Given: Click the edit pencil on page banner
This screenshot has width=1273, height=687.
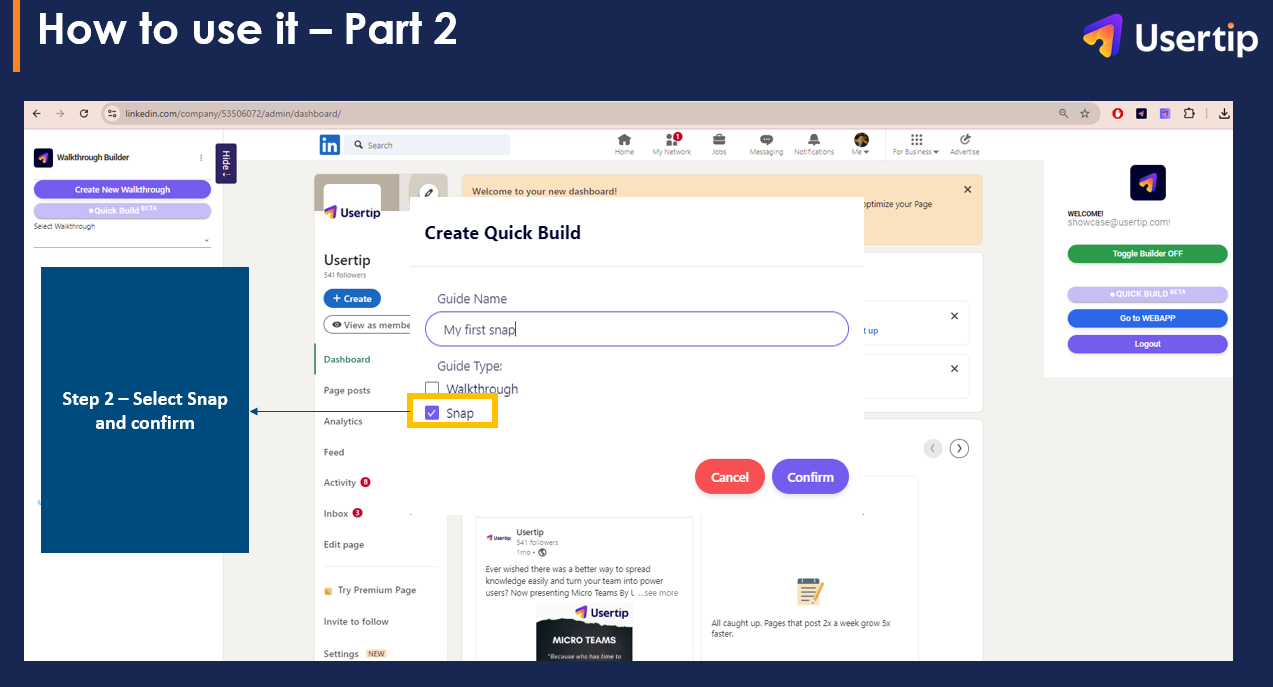Looking at the screenshot, I should point(428,192).
